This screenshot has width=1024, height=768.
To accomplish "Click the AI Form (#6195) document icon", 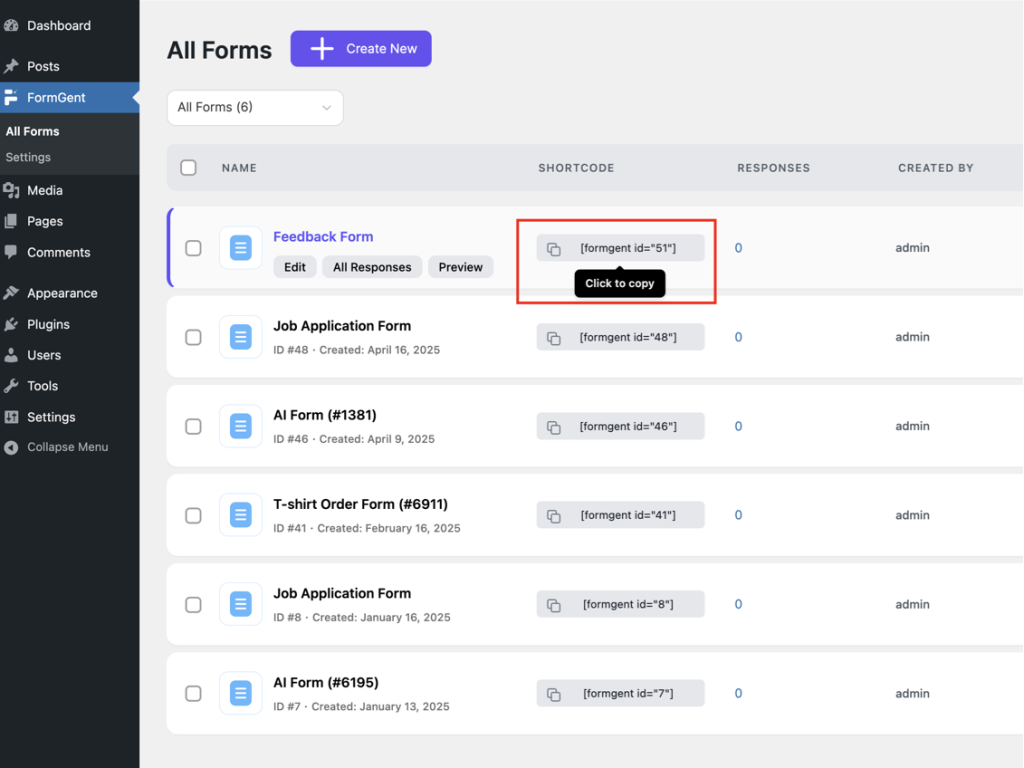I will (240, 693).
